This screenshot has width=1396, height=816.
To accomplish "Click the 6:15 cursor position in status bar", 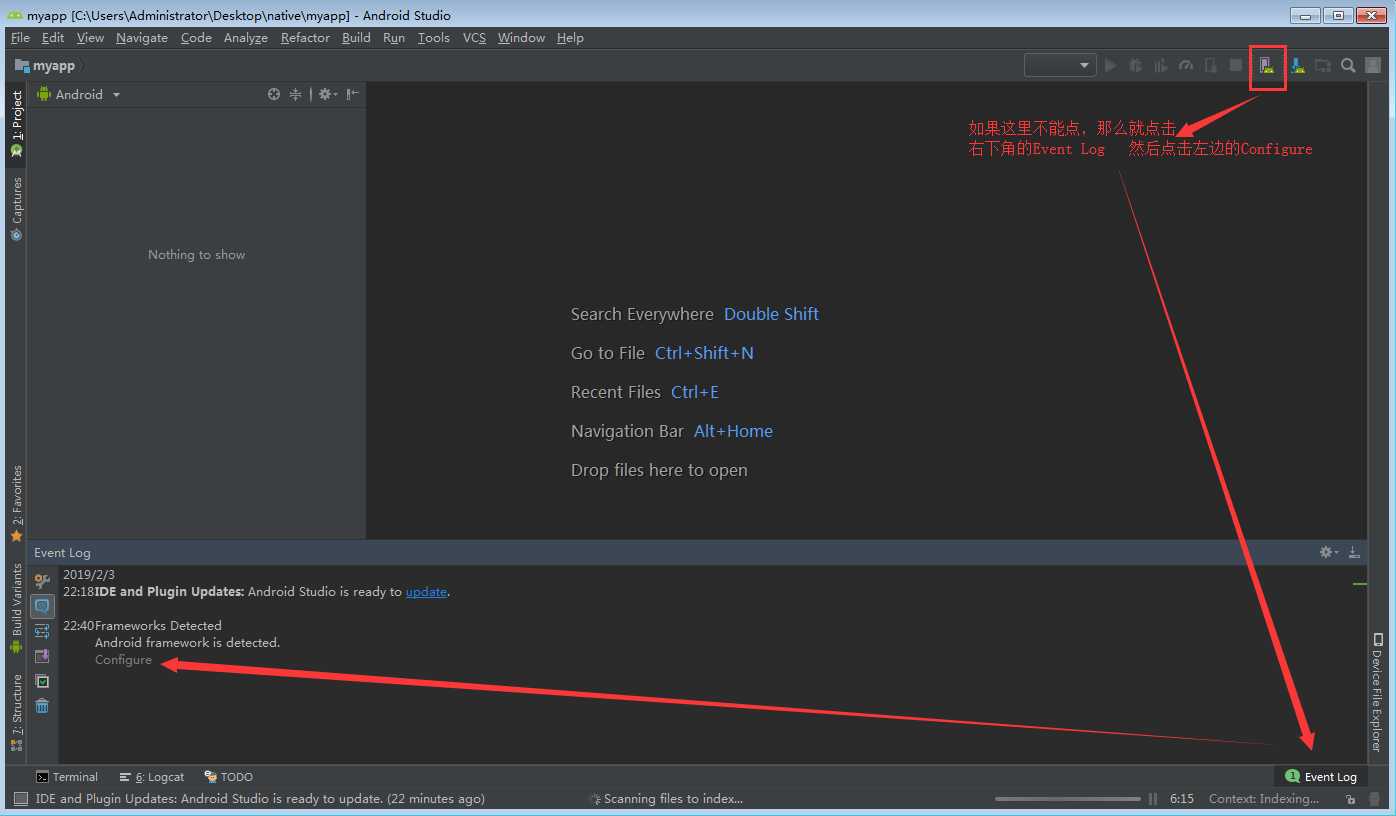I will point(1182,799).
